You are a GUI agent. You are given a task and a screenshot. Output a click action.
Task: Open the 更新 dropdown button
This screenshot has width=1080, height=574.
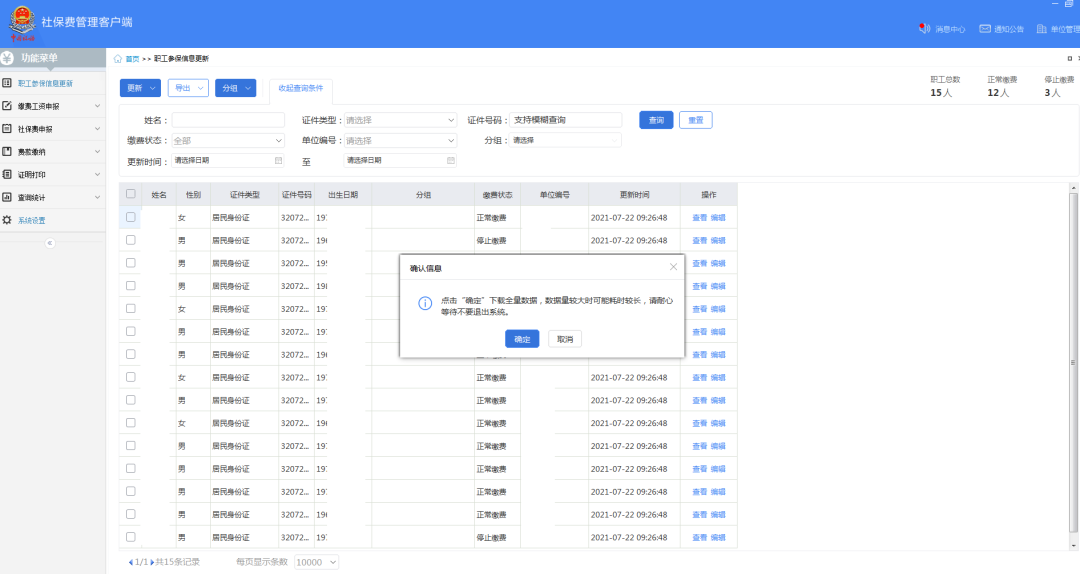141,88
